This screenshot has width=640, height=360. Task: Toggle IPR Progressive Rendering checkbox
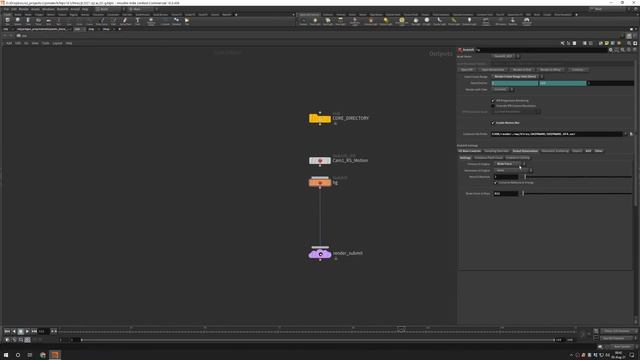[493, 100]
